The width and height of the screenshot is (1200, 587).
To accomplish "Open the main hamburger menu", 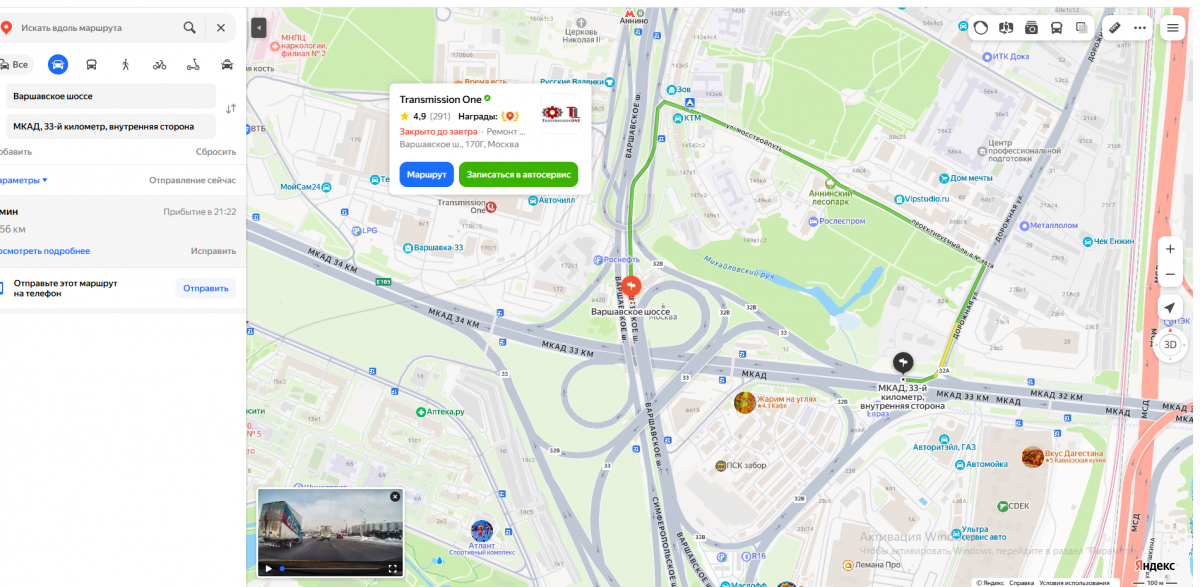I will click(x=1172, y=28).
